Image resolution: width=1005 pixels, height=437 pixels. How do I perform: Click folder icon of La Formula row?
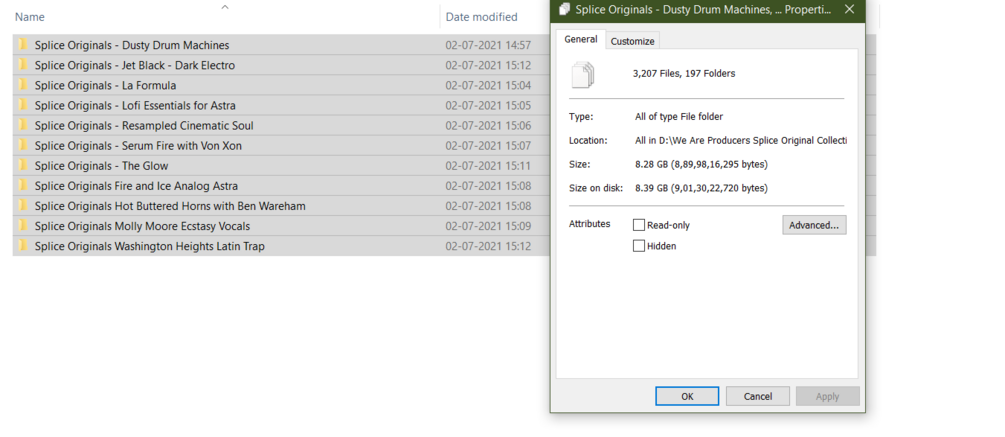(23, 85)
